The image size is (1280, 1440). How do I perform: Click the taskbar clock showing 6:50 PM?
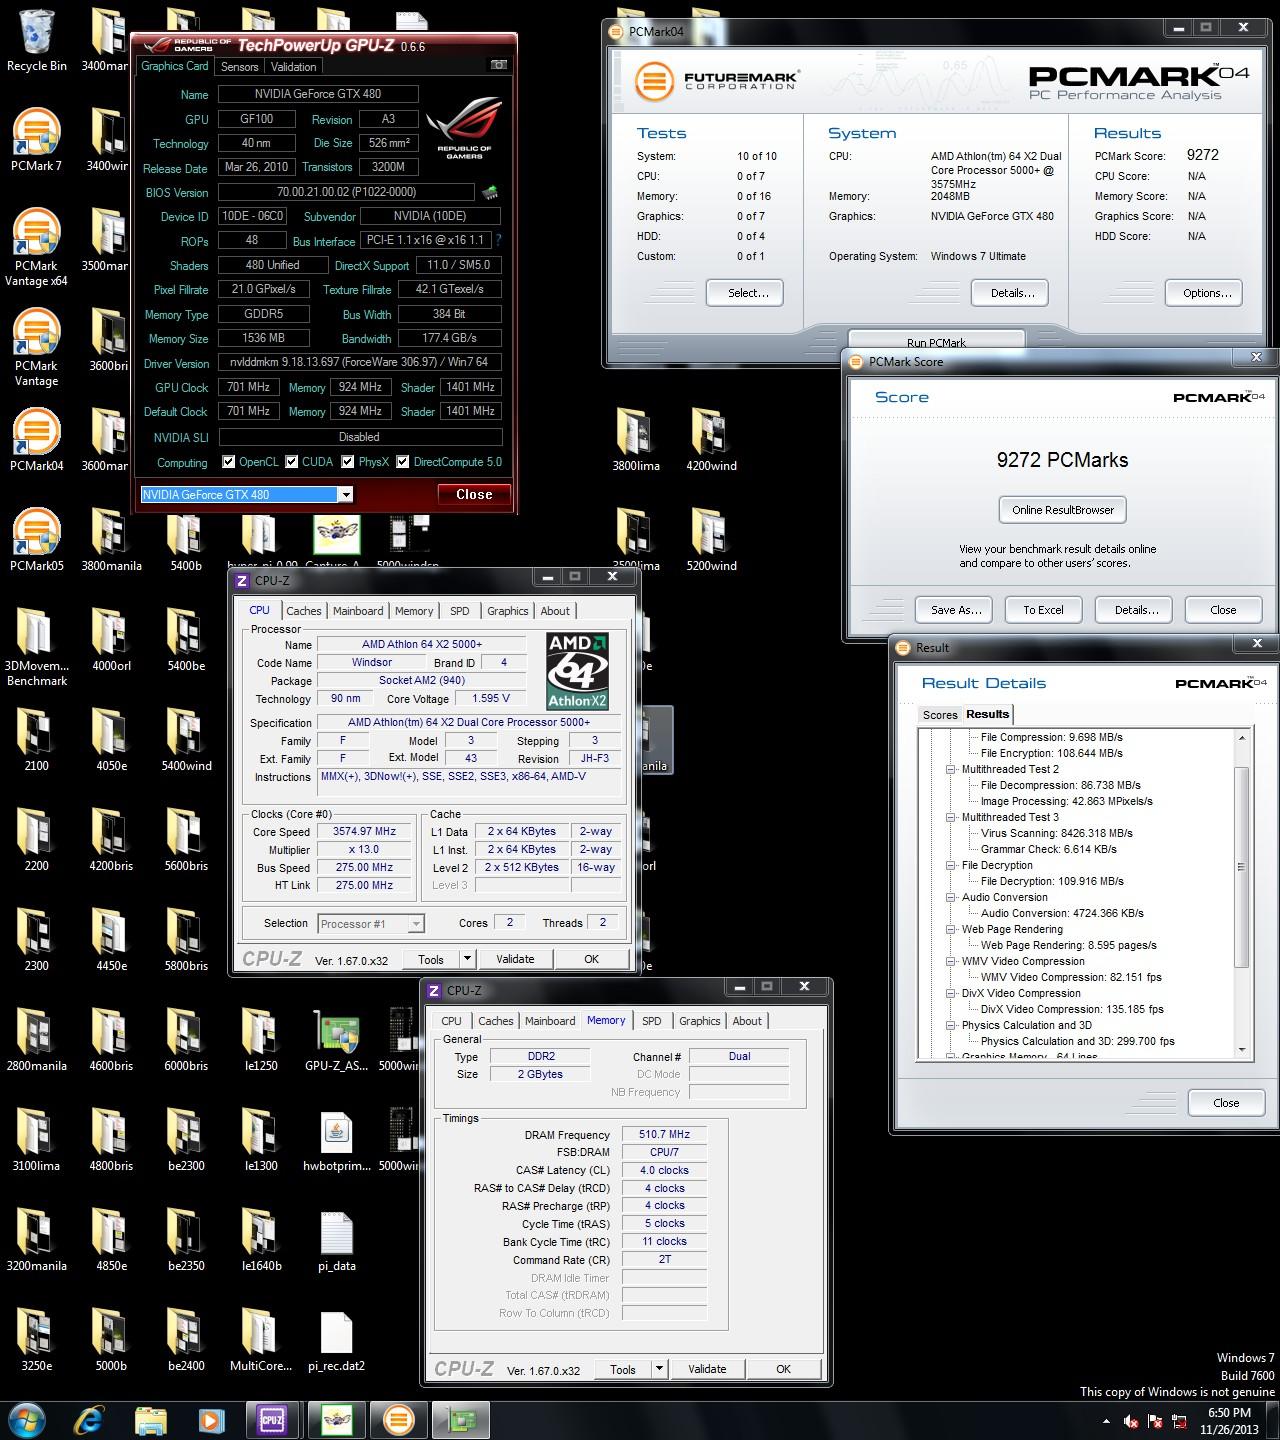tap(1229, 1421)
